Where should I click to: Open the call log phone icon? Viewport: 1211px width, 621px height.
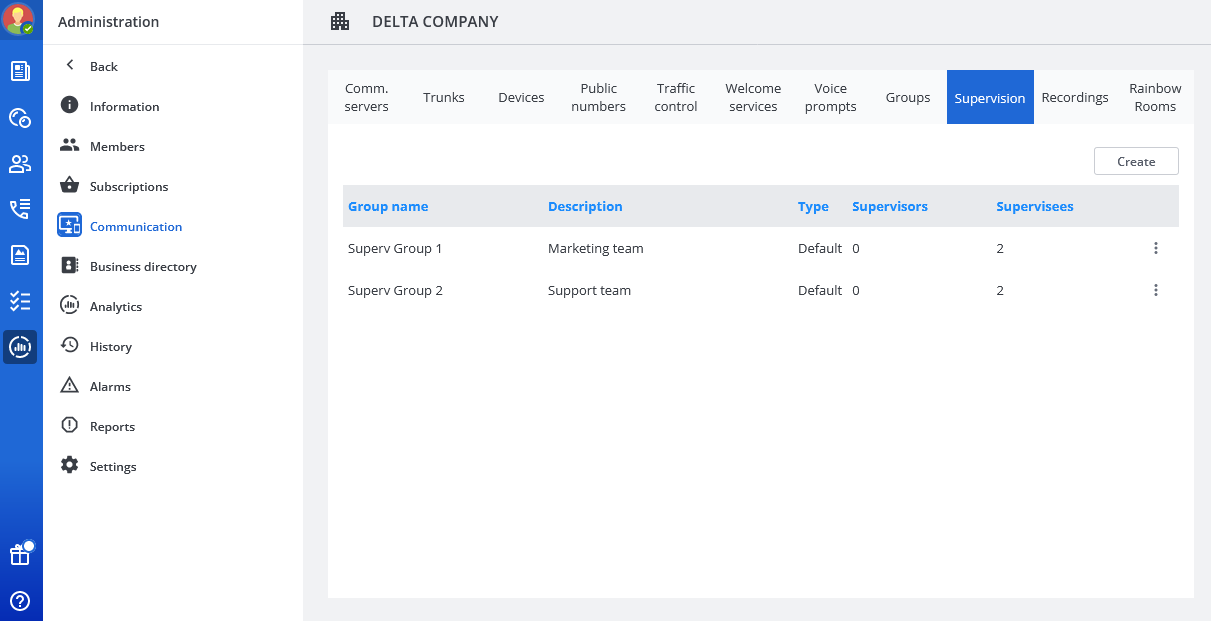[20, 209]
